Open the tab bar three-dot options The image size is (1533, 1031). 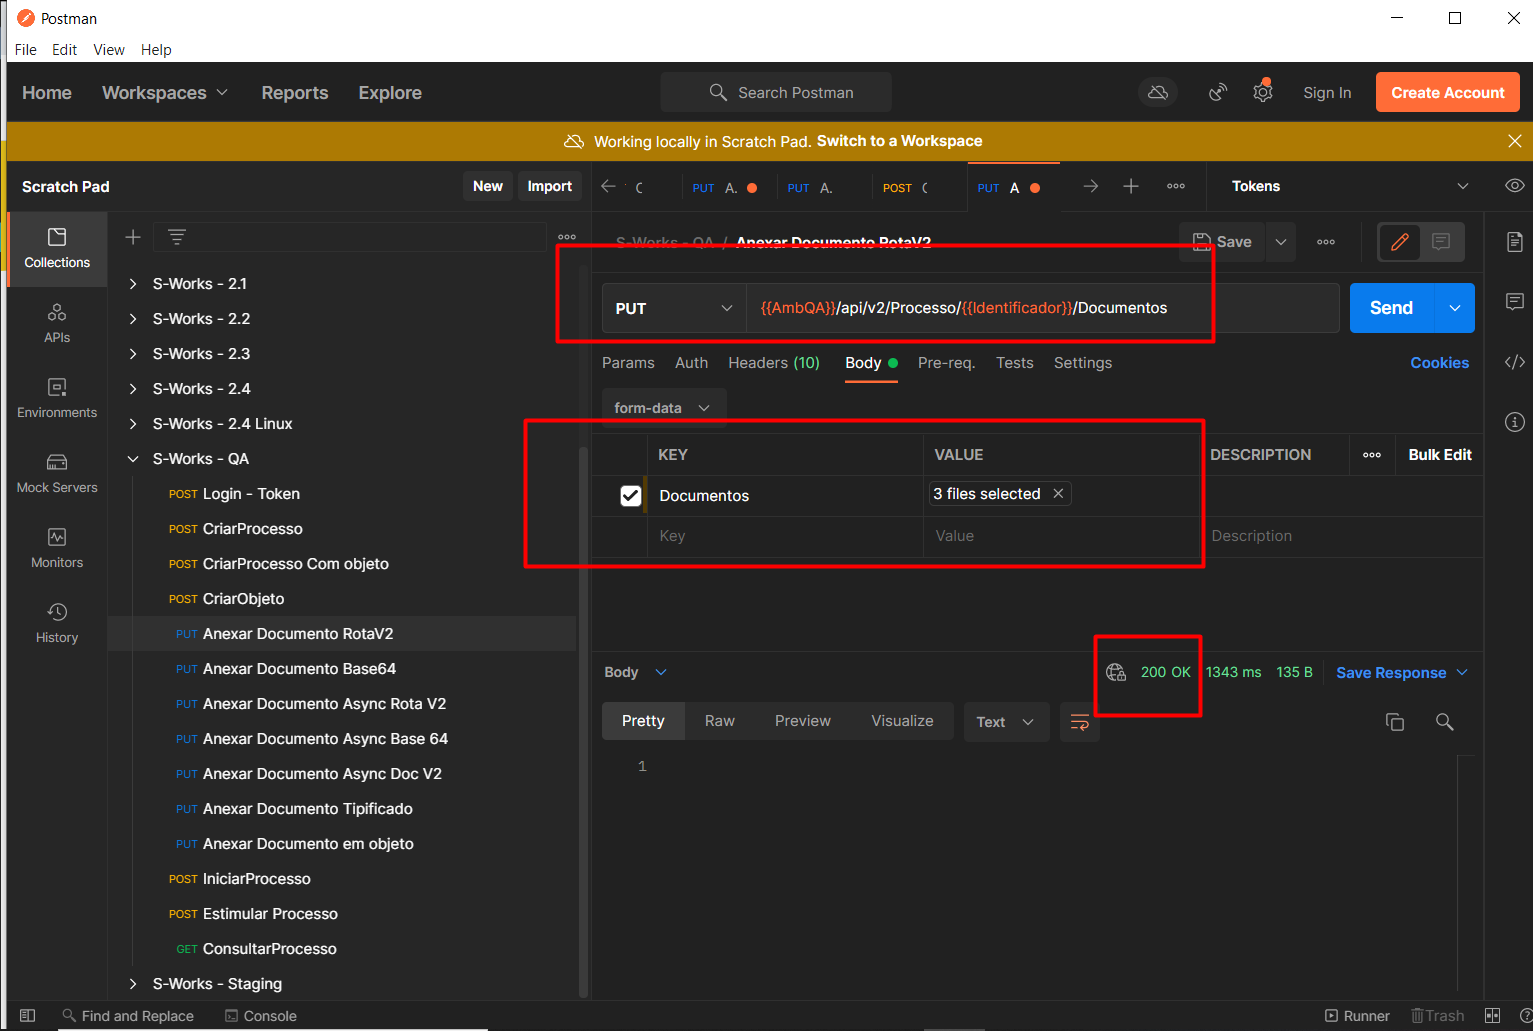[1176, 186]
